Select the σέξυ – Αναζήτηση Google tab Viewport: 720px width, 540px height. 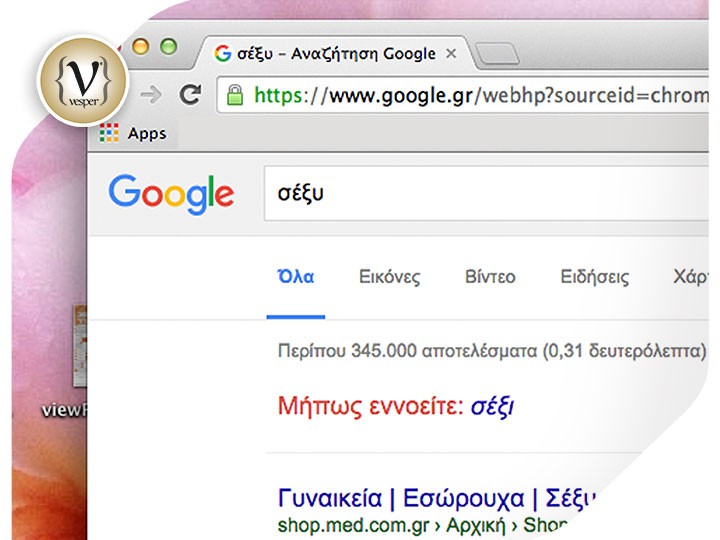click(335, 54)
